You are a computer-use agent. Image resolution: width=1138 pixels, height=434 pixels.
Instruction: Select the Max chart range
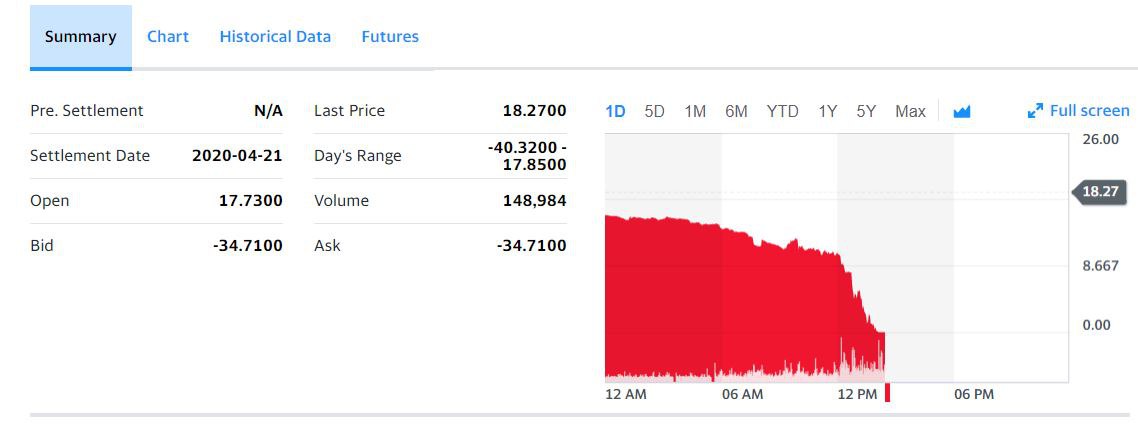[910, 112]
